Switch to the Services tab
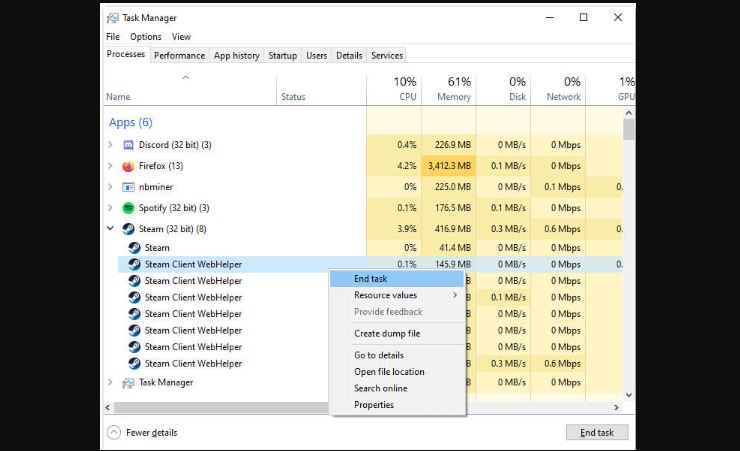The width and height of the screenshot is (740, 451). pos(387,56)
